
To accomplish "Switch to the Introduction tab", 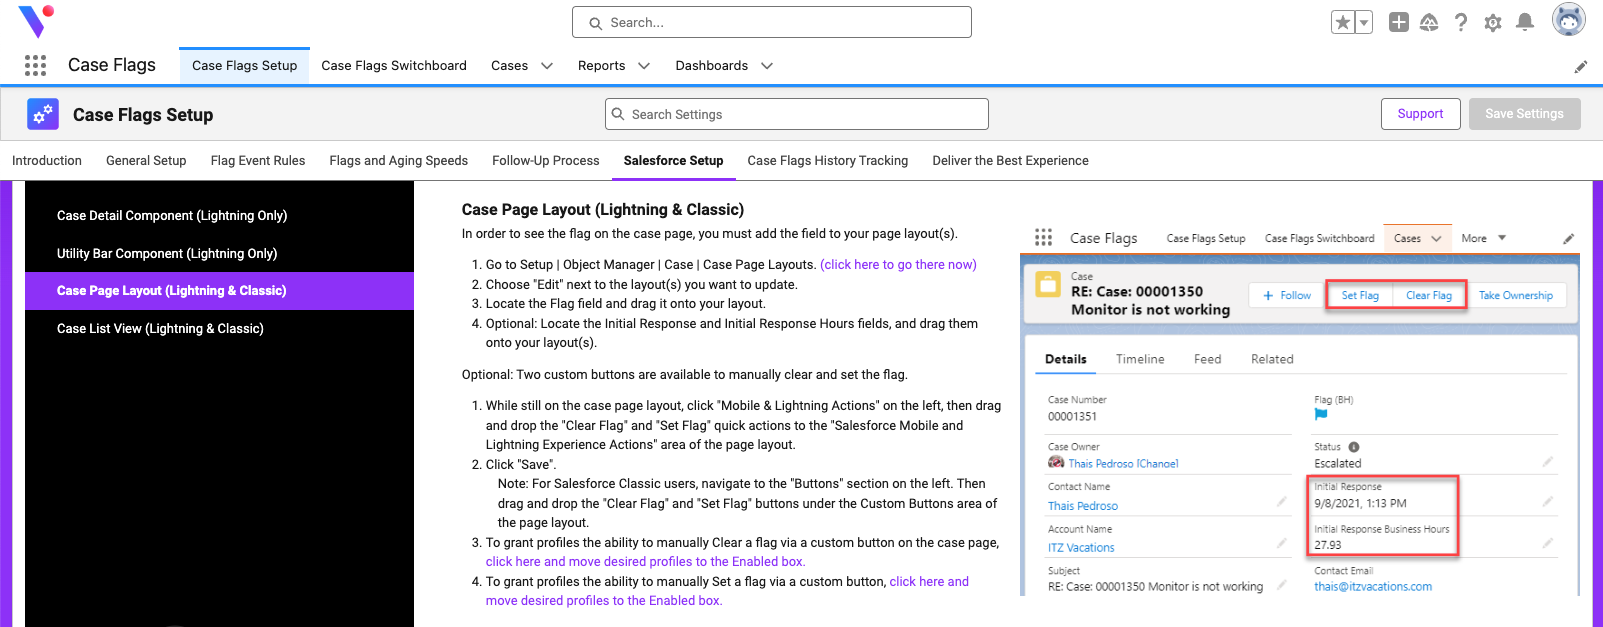I will 47,161.
